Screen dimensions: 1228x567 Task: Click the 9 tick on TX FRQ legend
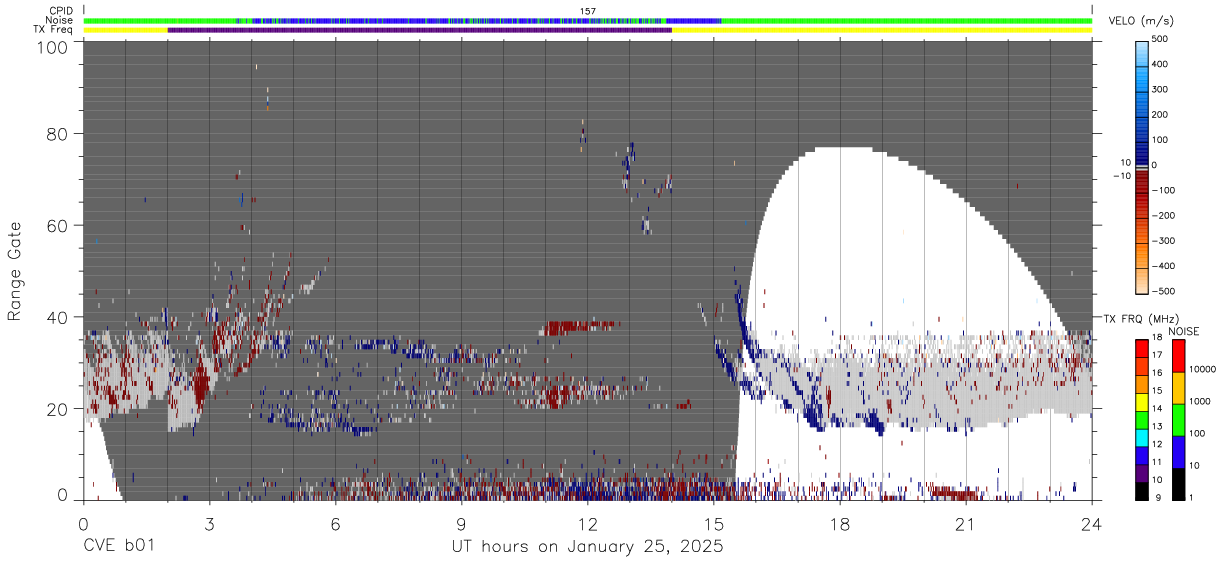point(1160,497)
